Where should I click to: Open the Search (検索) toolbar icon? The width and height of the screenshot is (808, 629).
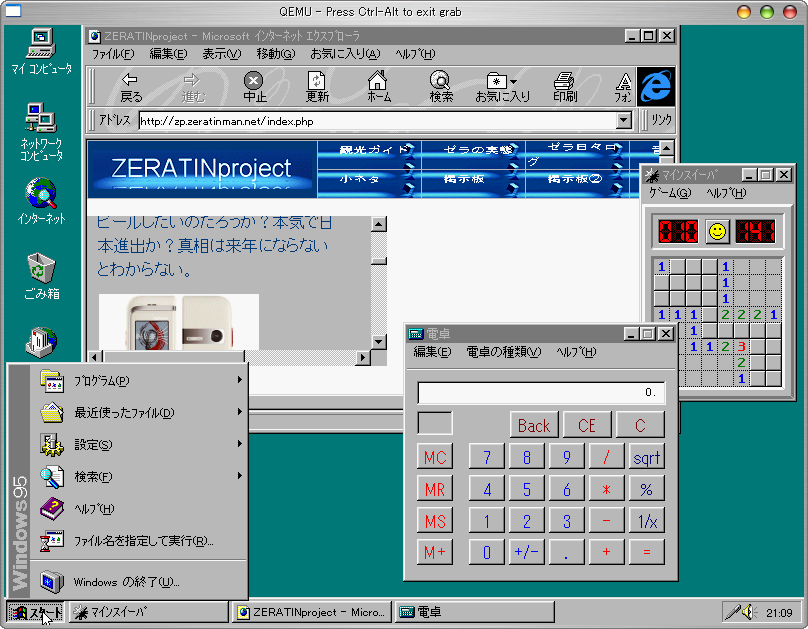[x=441, y=87]
